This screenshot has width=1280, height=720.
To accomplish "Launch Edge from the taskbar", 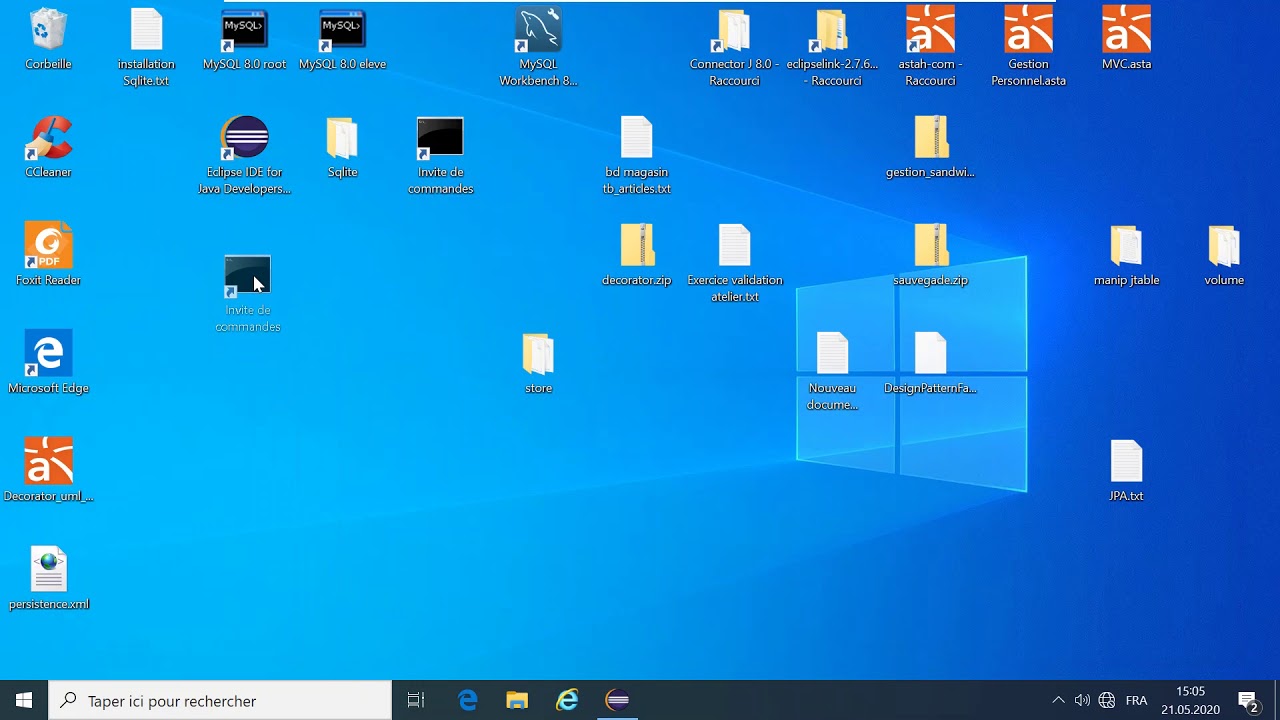I will (x=467, y=701).
